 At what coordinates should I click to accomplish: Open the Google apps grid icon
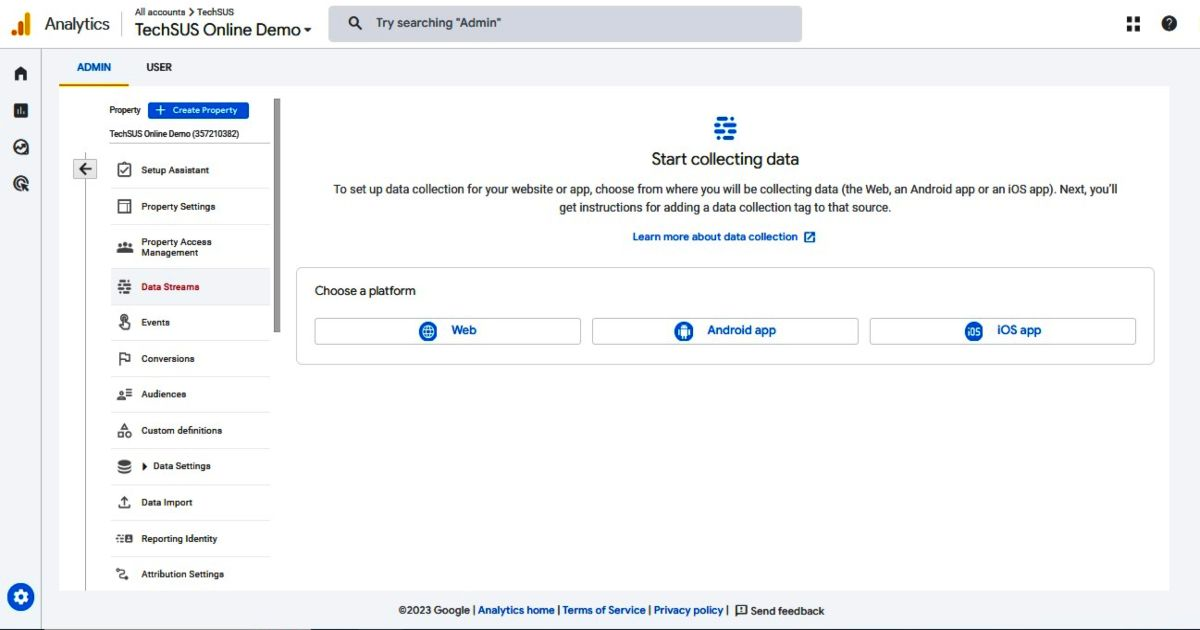[x=1133, y=24]
